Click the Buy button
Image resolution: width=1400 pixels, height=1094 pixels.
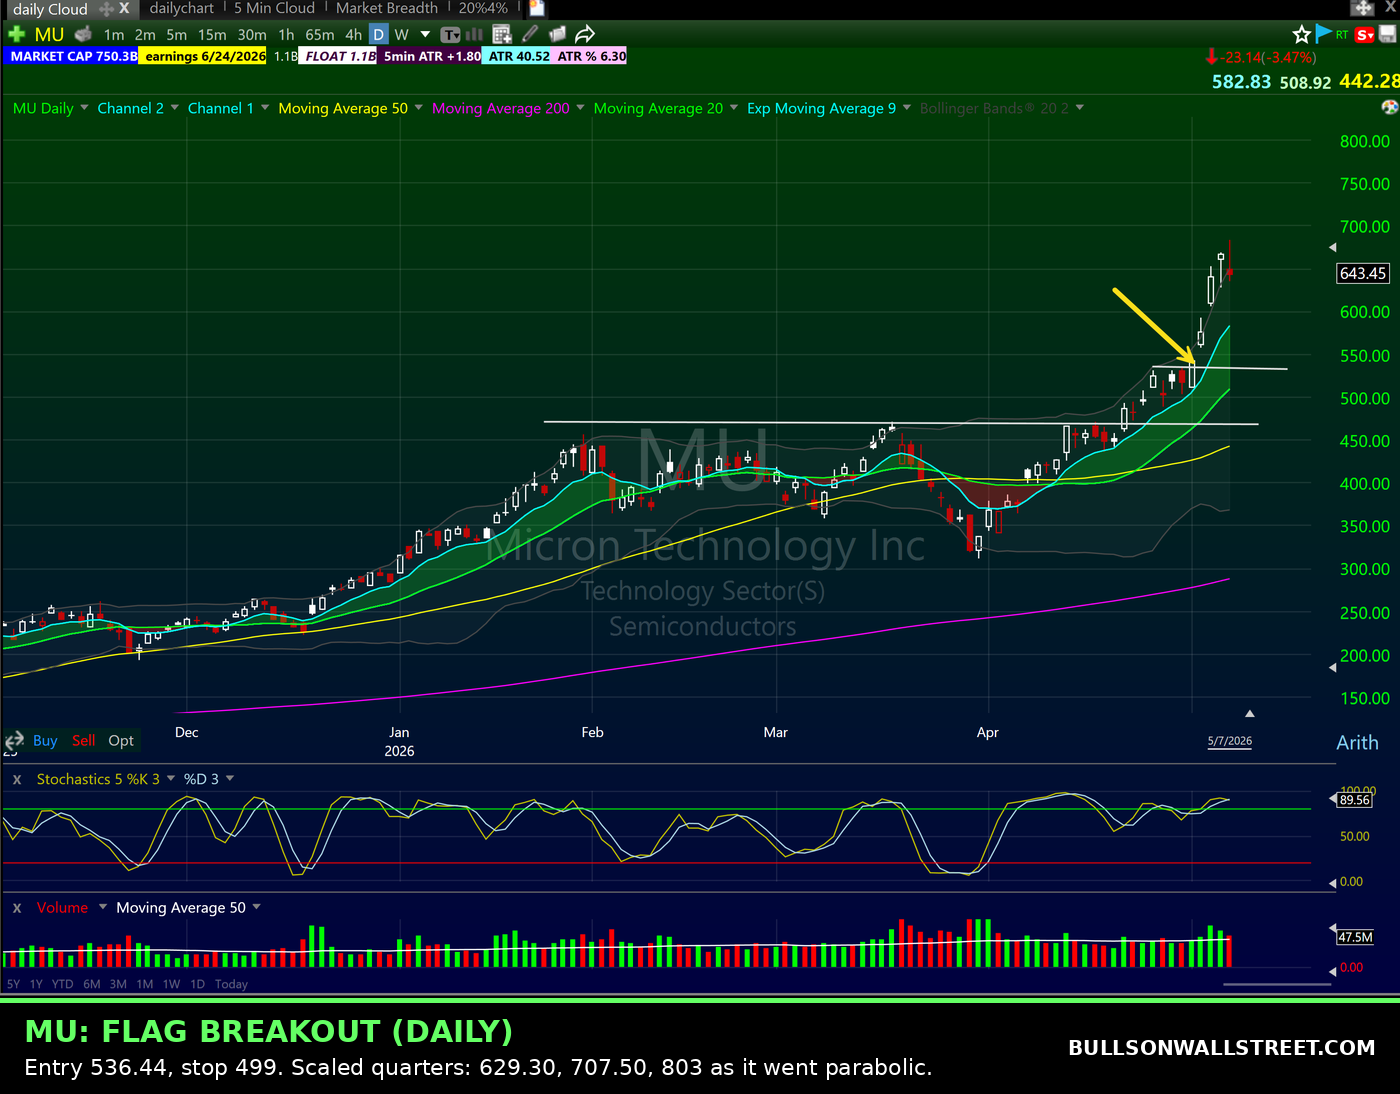[x=45, y=741]
